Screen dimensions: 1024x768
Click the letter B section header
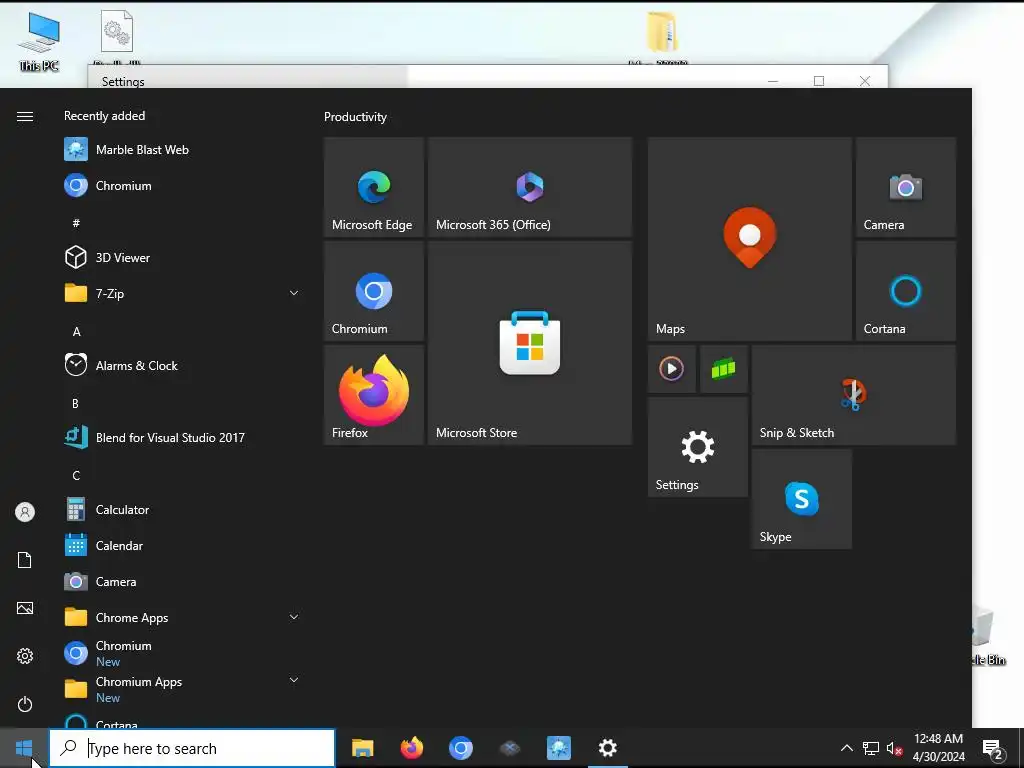tap(76, 403)
